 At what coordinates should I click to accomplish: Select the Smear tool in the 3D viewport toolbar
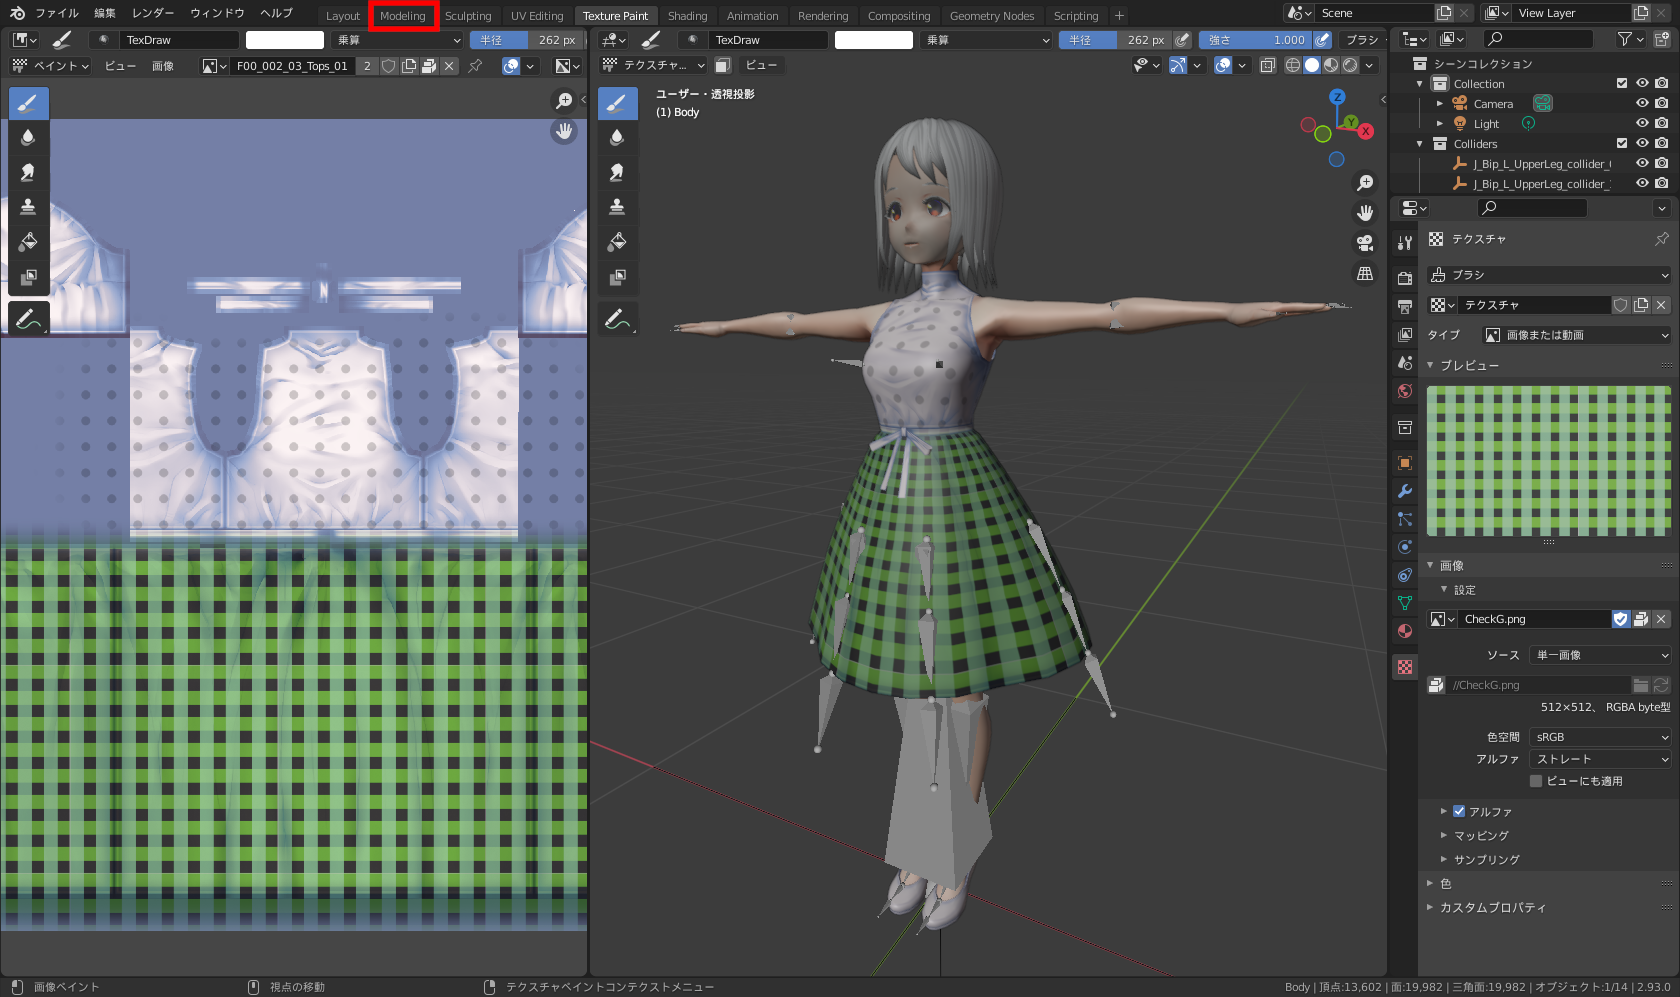point(617,171)
